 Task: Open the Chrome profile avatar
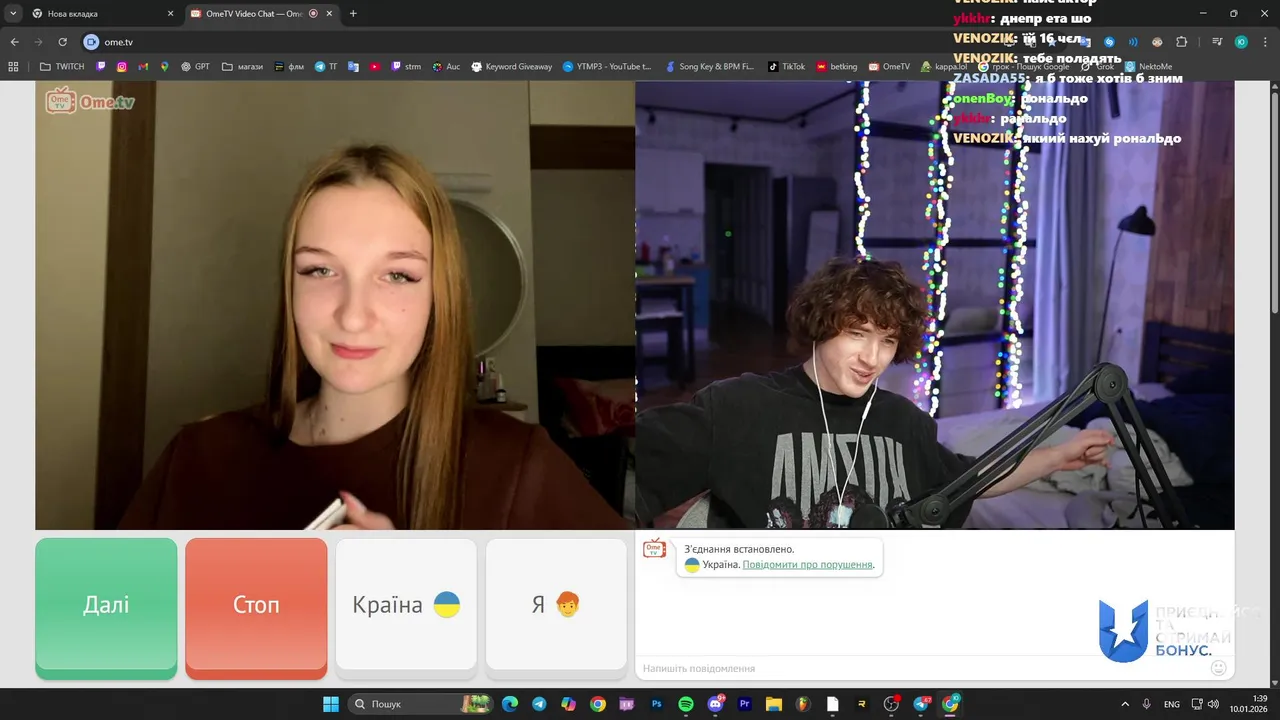(1241, 42)
